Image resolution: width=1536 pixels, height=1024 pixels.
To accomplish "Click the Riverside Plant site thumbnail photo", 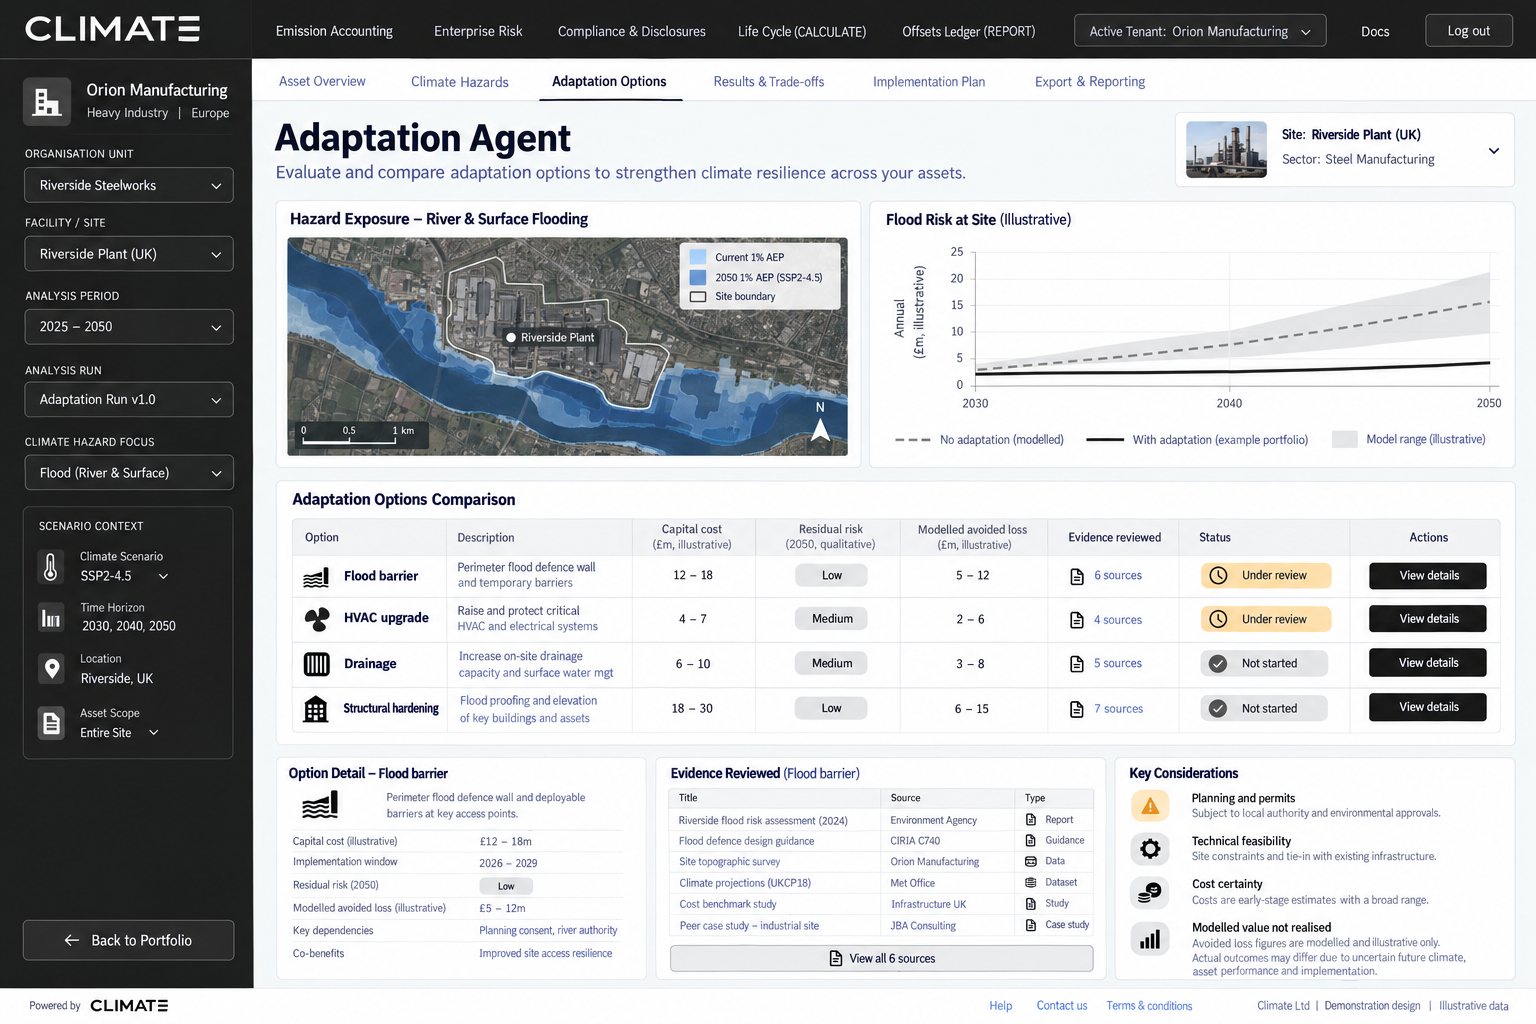I will click(1226, 150).
